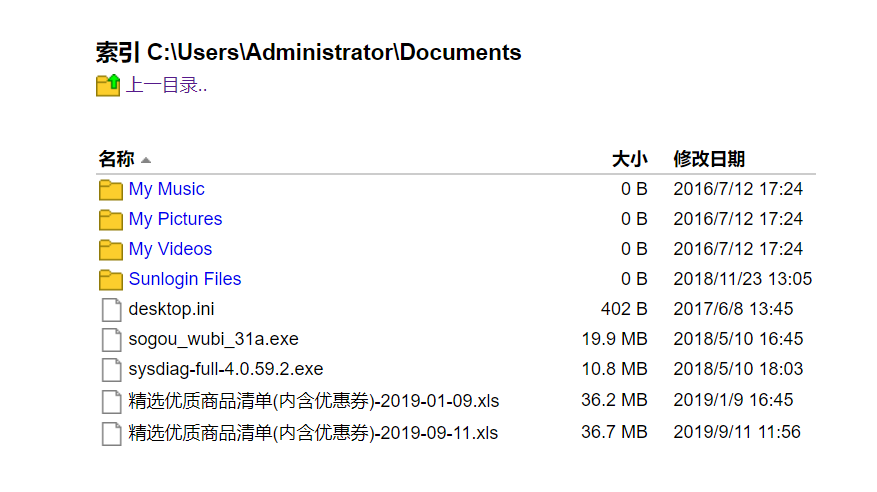The image size is (877, 492).
Task: Click the My Pictures folder icon
Action: click(x=111, y=220)
